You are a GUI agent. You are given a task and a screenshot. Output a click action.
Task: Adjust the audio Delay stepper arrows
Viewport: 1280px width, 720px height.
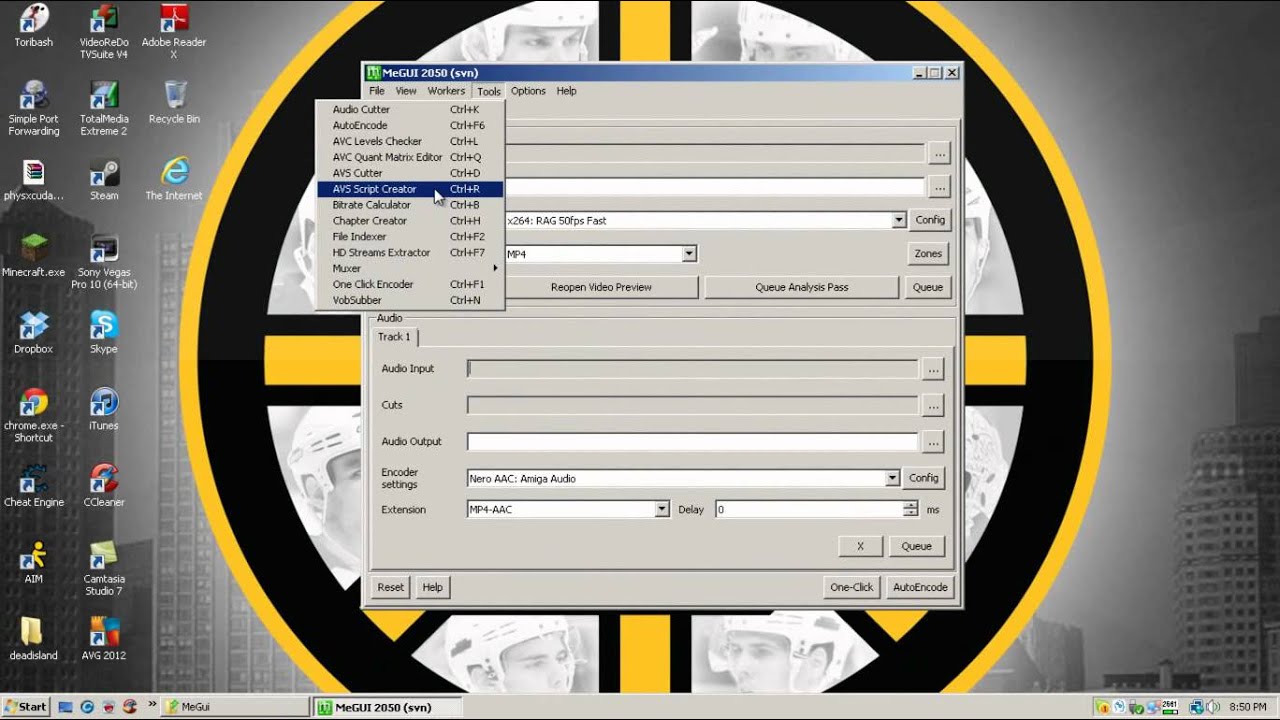point(910,509)
